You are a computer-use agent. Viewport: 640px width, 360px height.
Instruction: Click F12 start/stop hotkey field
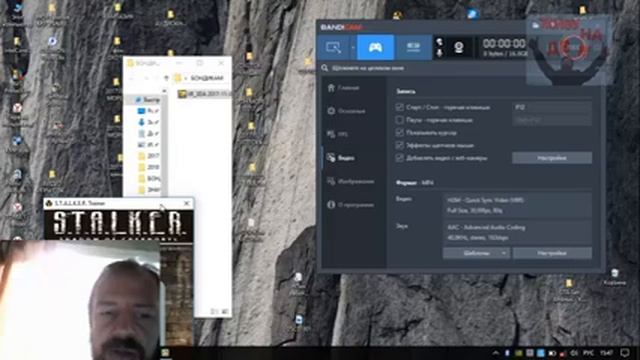(x=552, y=107)
